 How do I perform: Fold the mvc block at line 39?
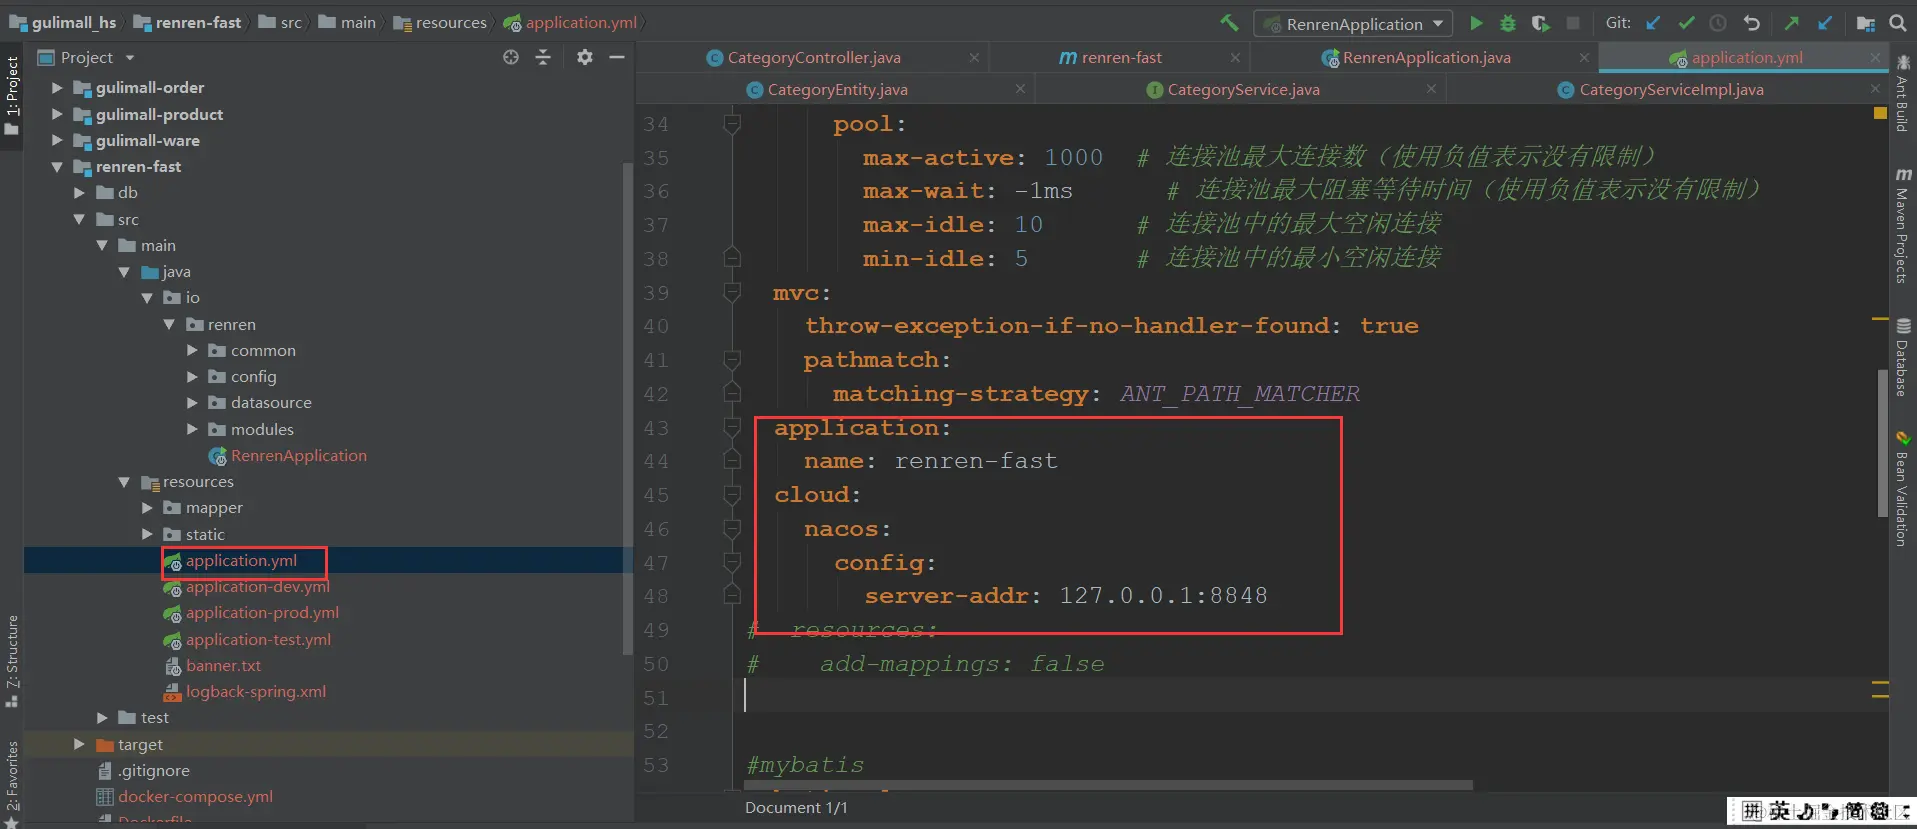pyautogui.click(x=732, y=293)
